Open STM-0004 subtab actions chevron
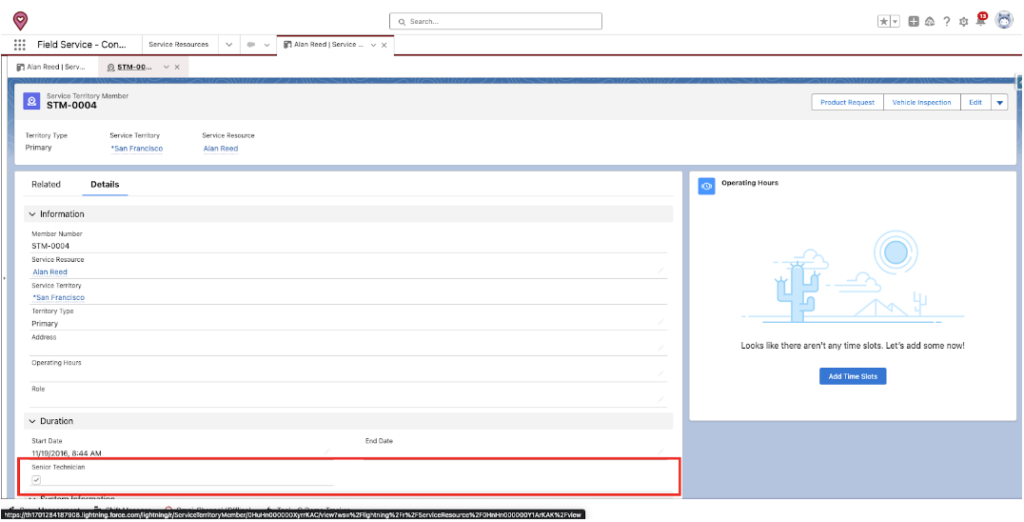 (x=167, y=67)
